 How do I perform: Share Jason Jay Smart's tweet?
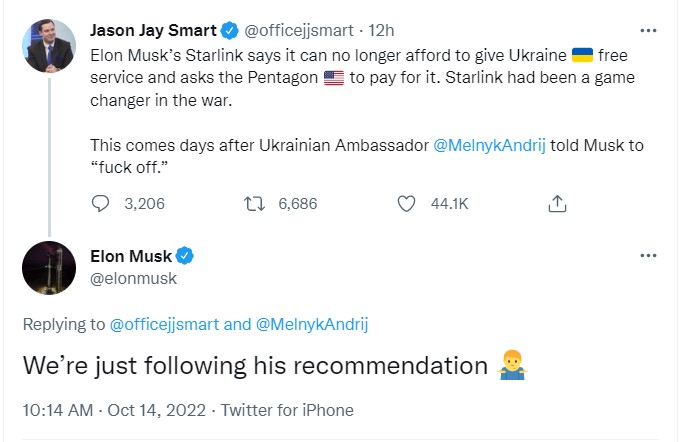click(558, 203)
